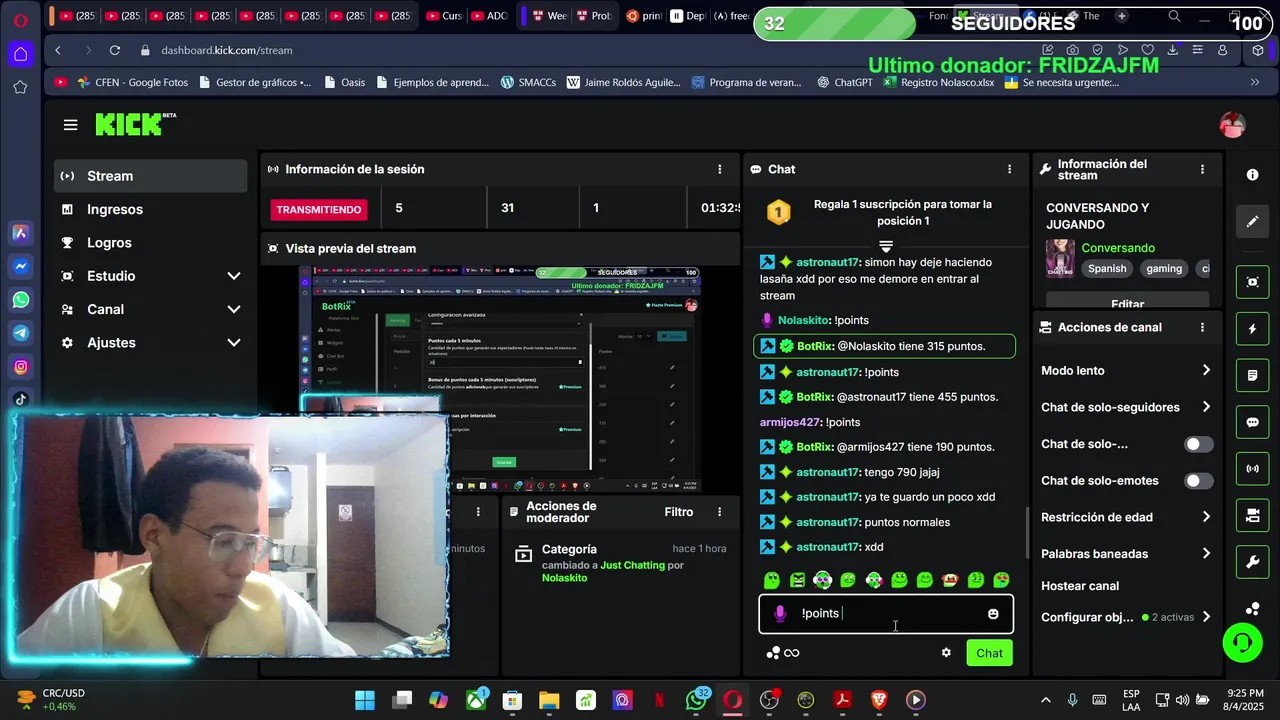1280x720 pixels.
Task: Select Stream in the sidebar
Action: point(150,176)
